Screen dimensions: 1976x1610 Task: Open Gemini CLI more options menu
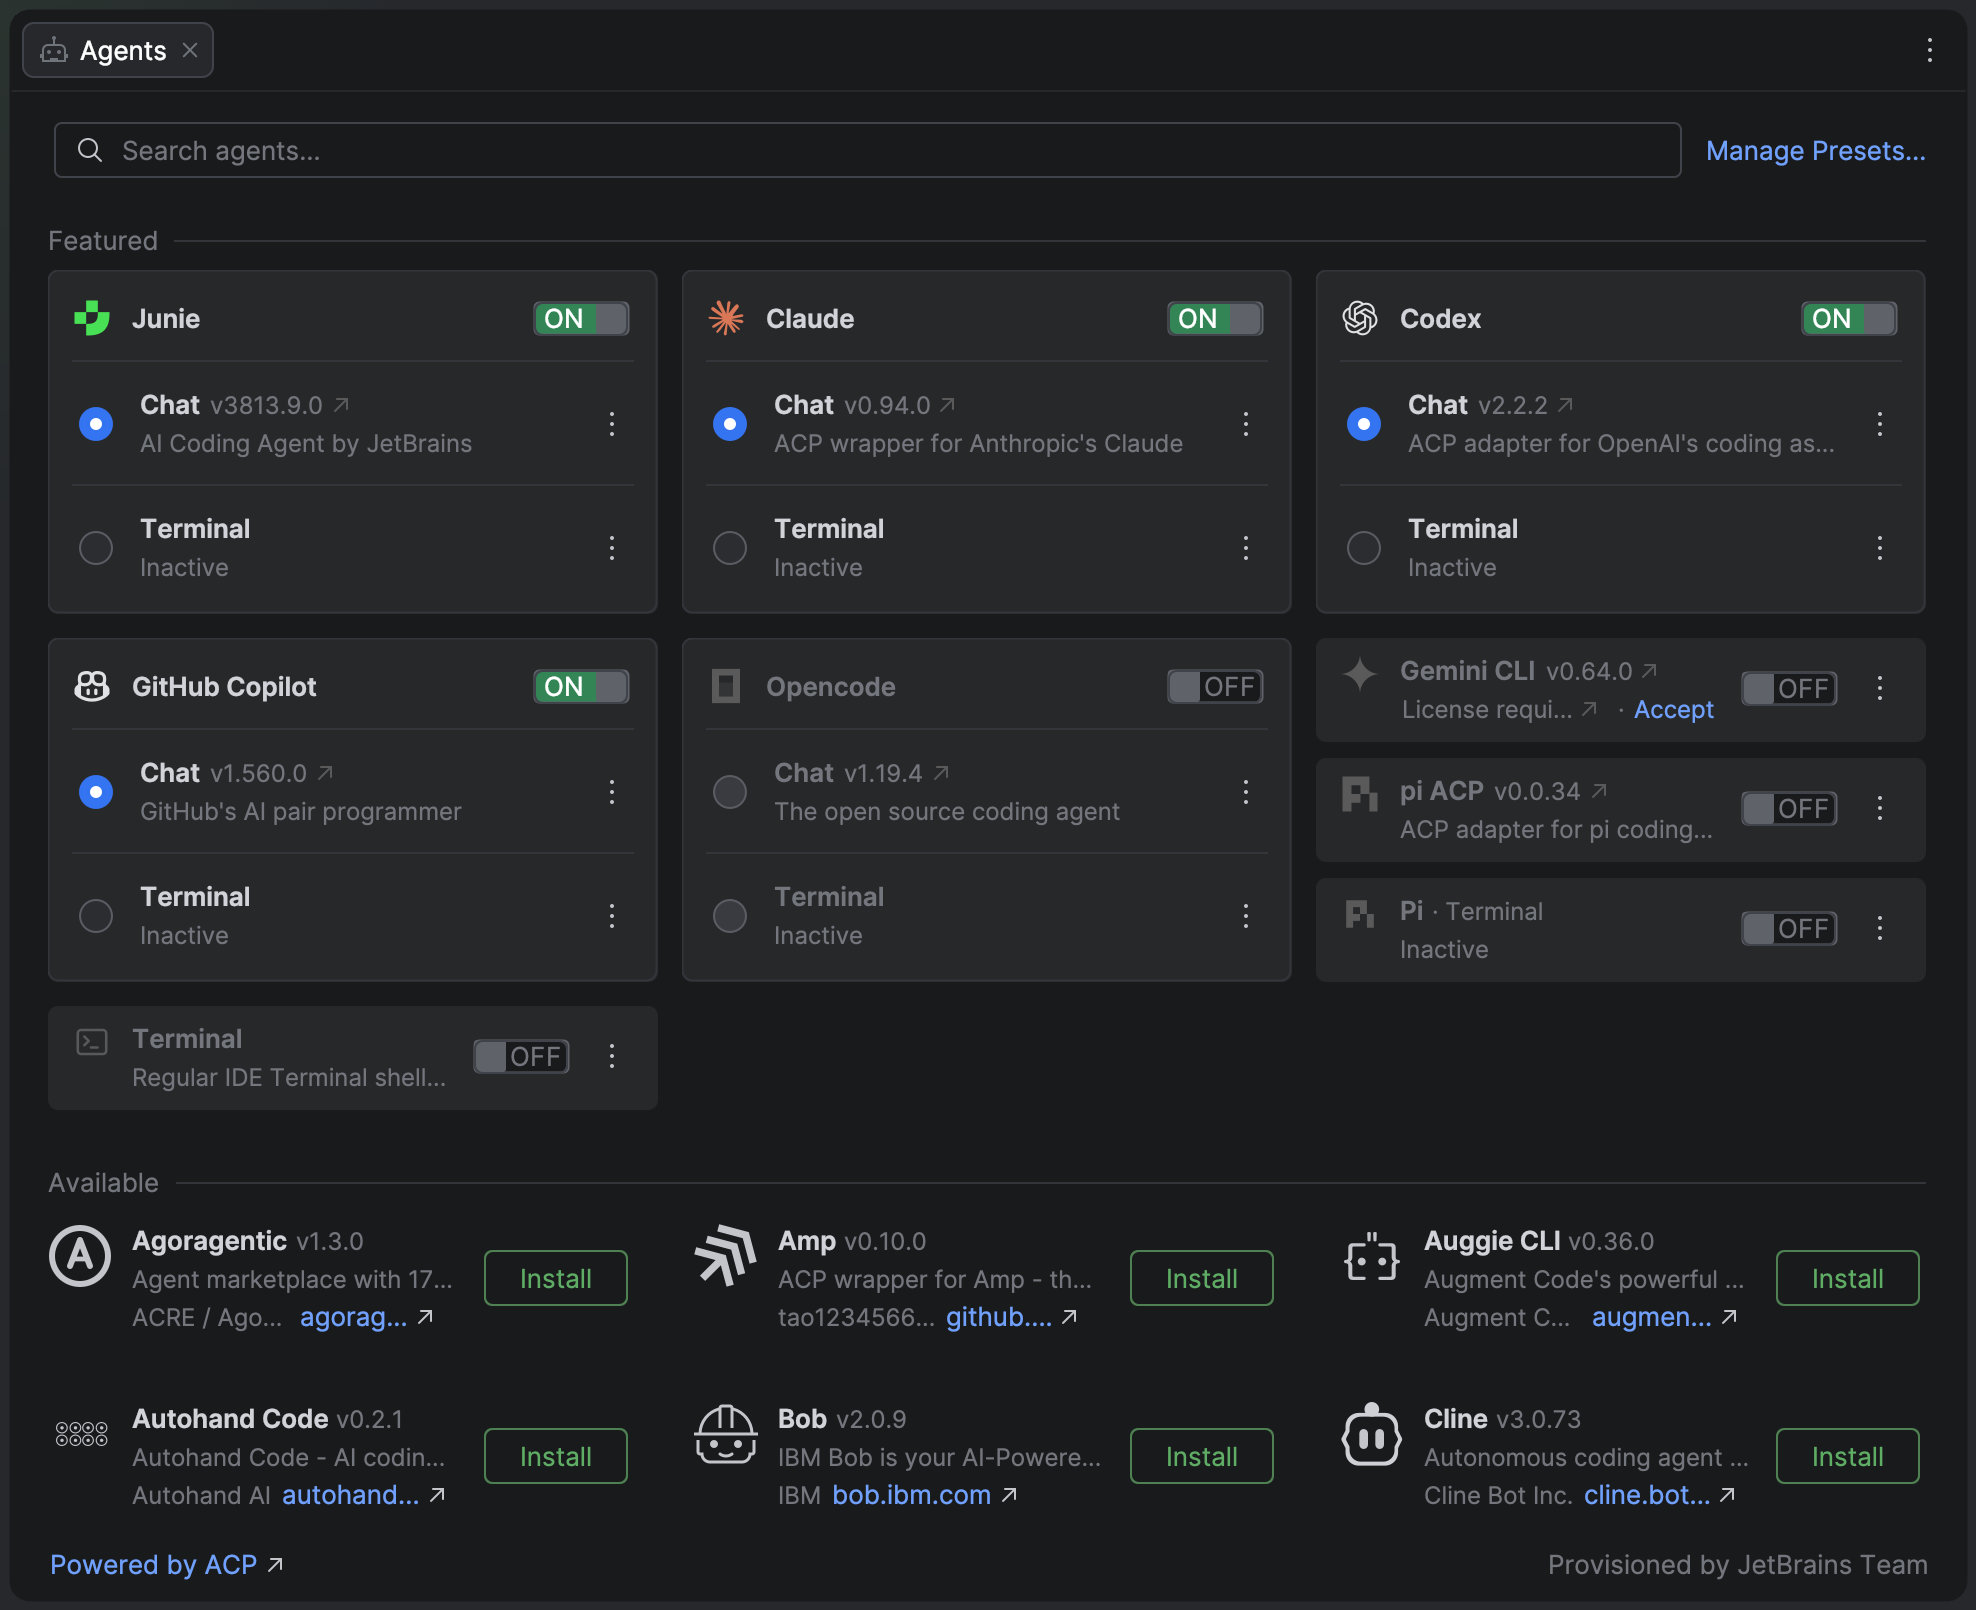[1880, 688]
